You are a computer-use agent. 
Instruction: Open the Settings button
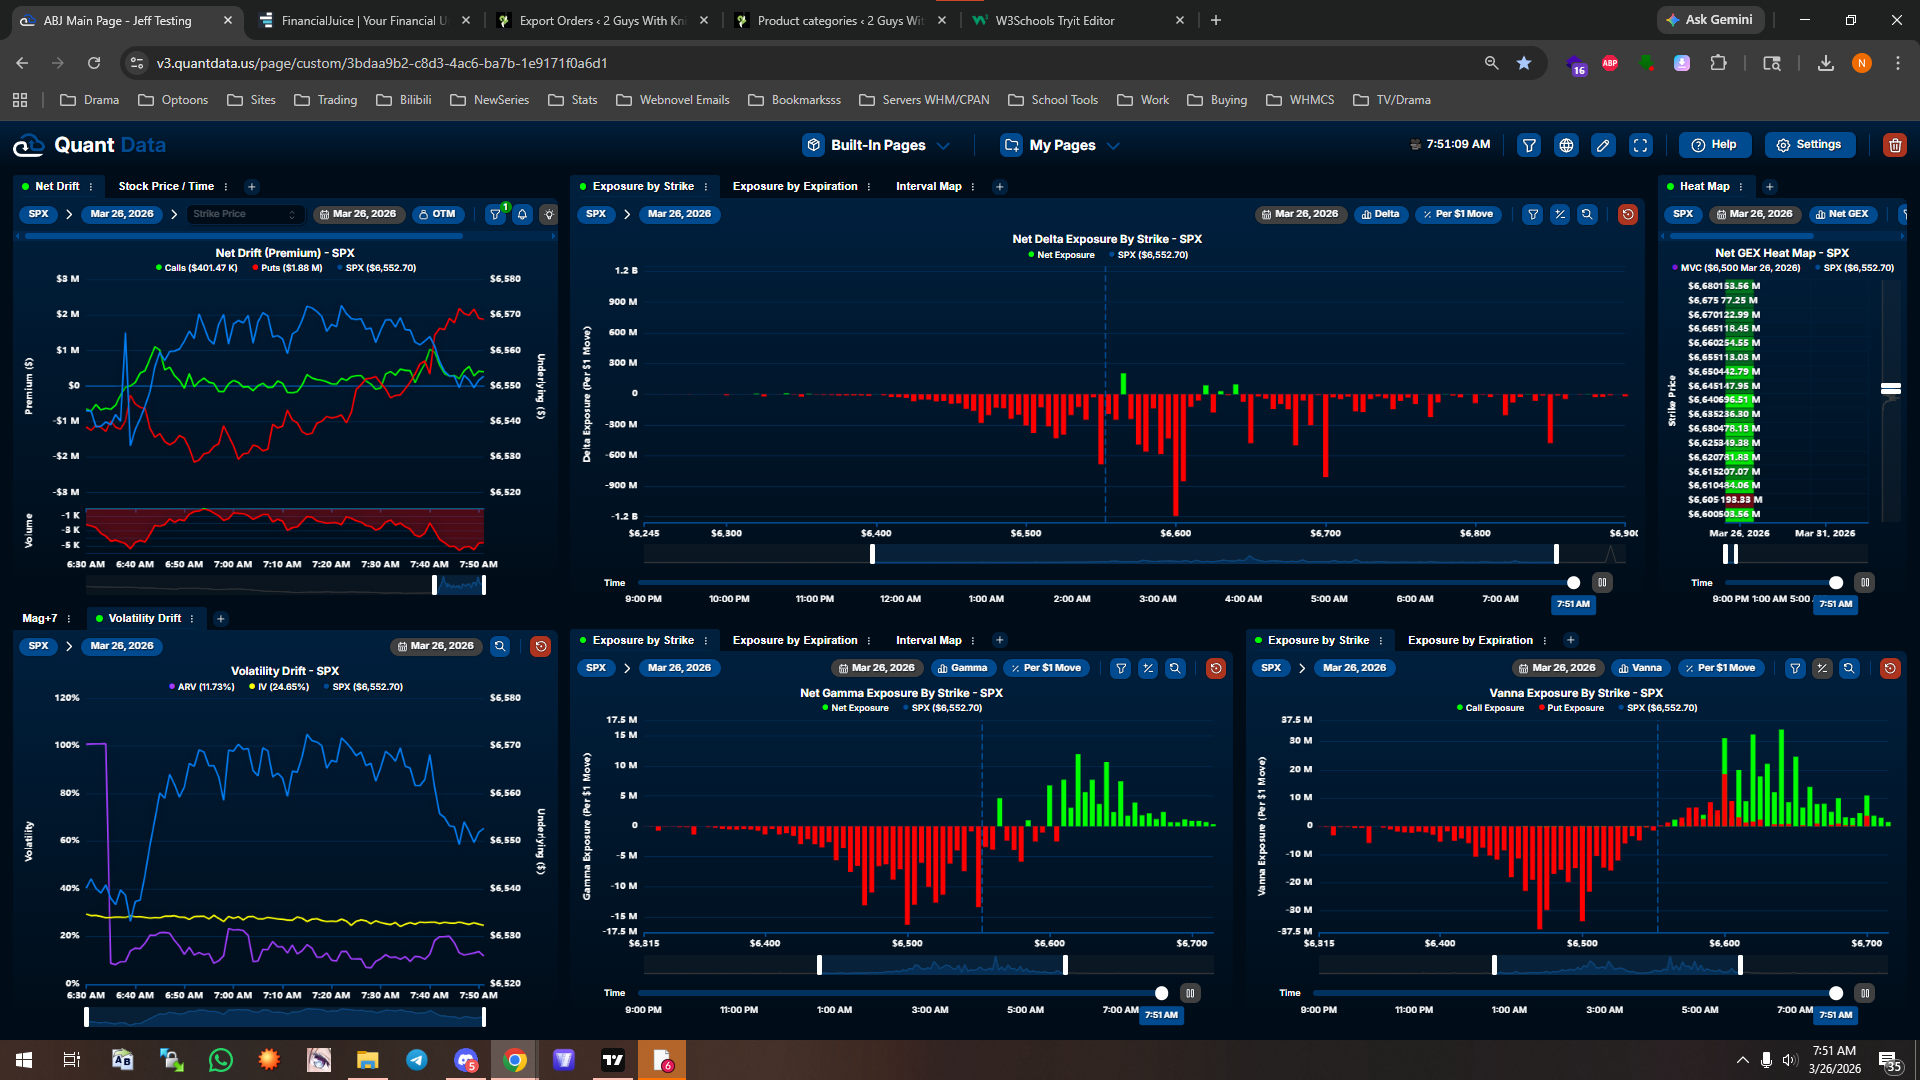coord(1809,145)
